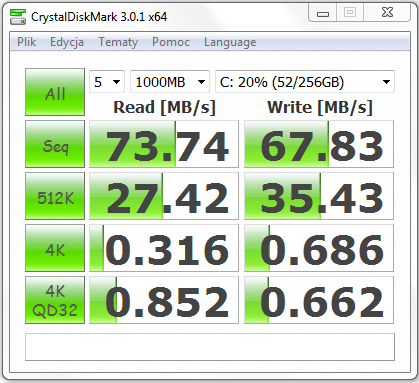Viewport: 419px width, 383px height.
Task: Click the Seq write result 67.83
Action: coord(319,144)
